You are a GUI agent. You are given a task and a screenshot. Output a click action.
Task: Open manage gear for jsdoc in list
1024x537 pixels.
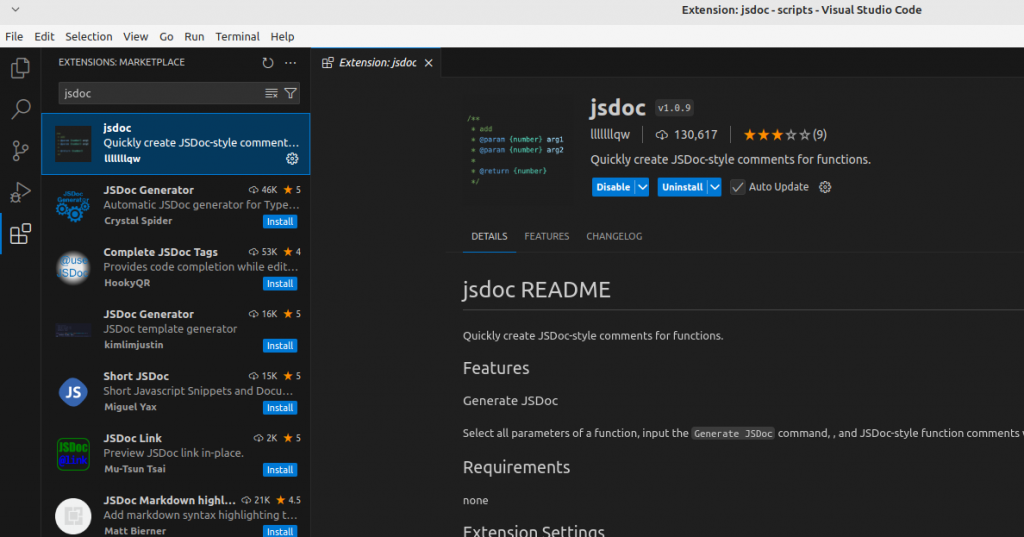click(292, 159)
